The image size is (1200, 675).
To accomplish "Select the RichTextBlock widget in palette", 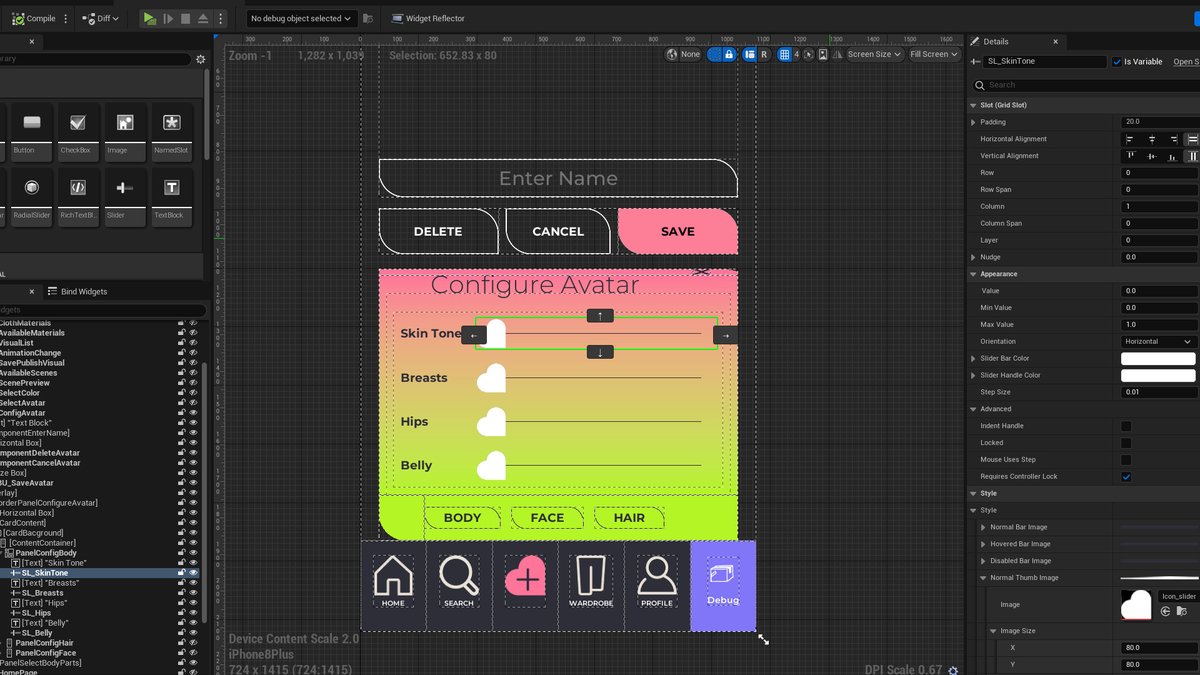I will (x=77, y=197).
